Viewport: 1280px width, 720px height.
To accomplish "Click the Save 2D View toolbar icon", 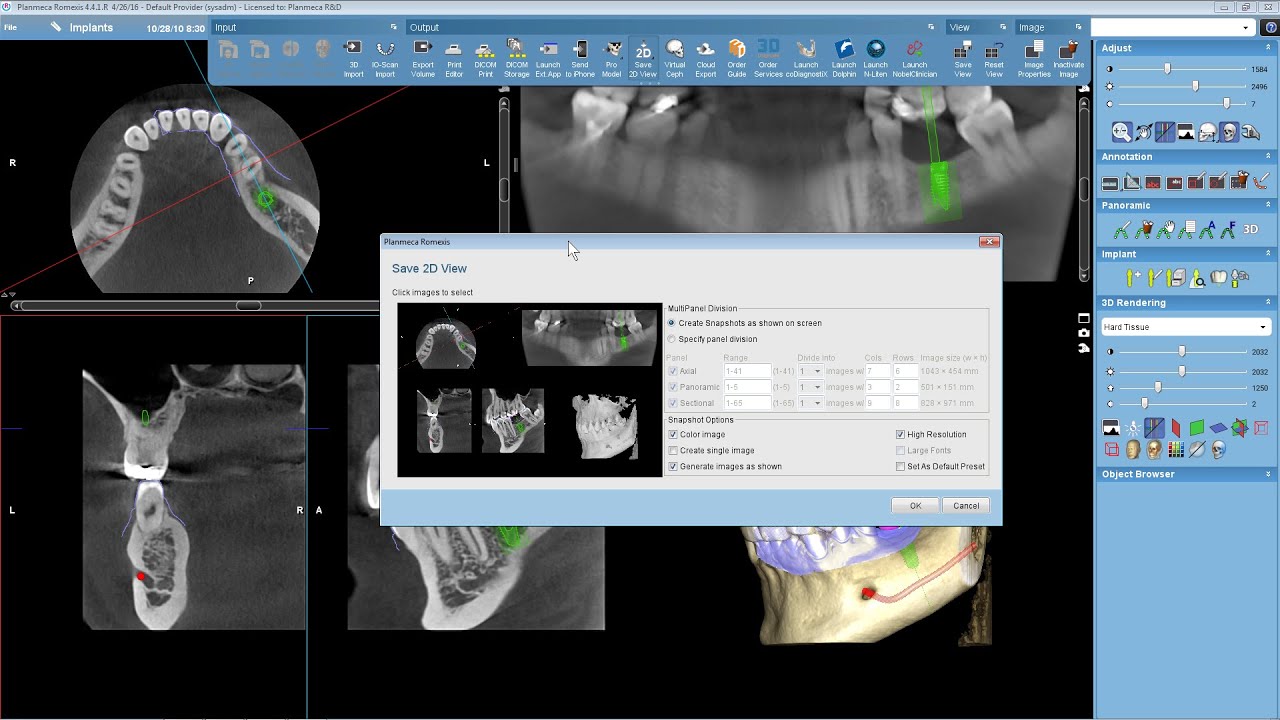I will 643,59.
